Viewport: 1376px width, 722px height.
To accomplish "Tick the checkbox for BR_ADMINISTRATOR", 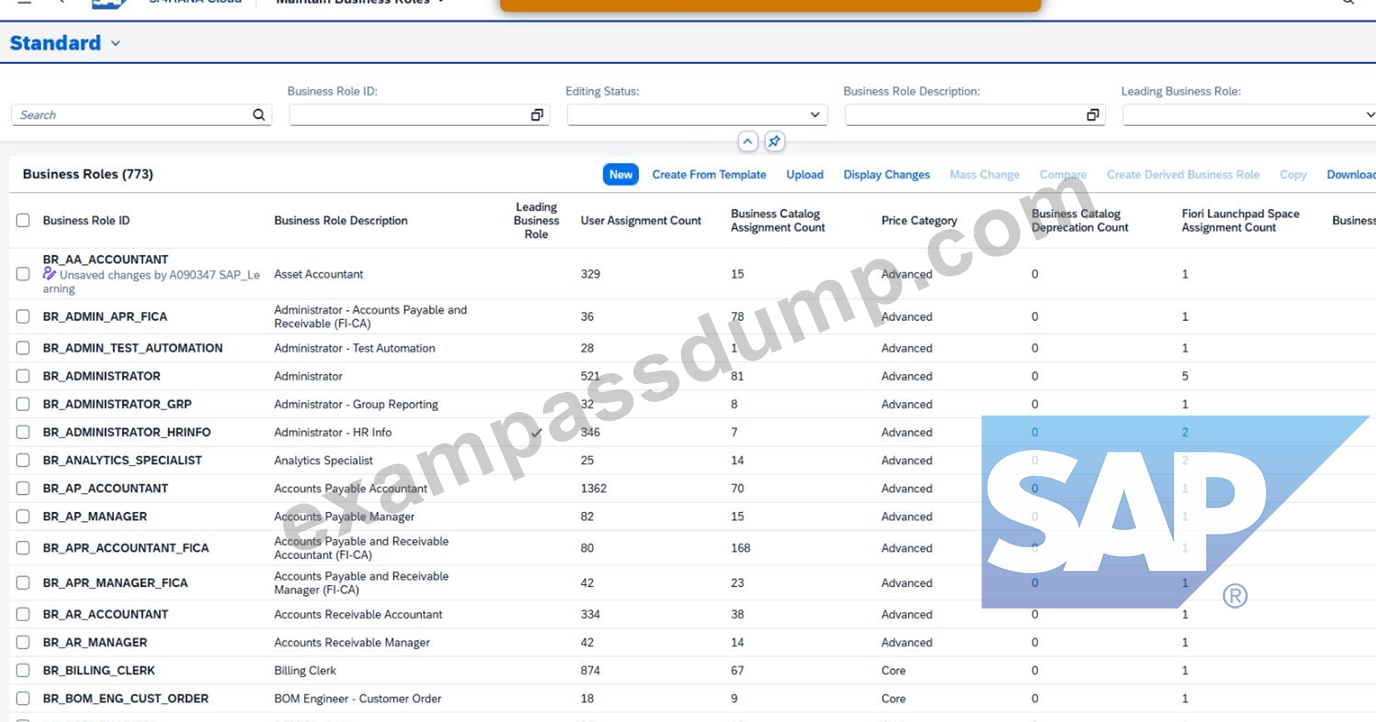I will (x=23, y=376).
